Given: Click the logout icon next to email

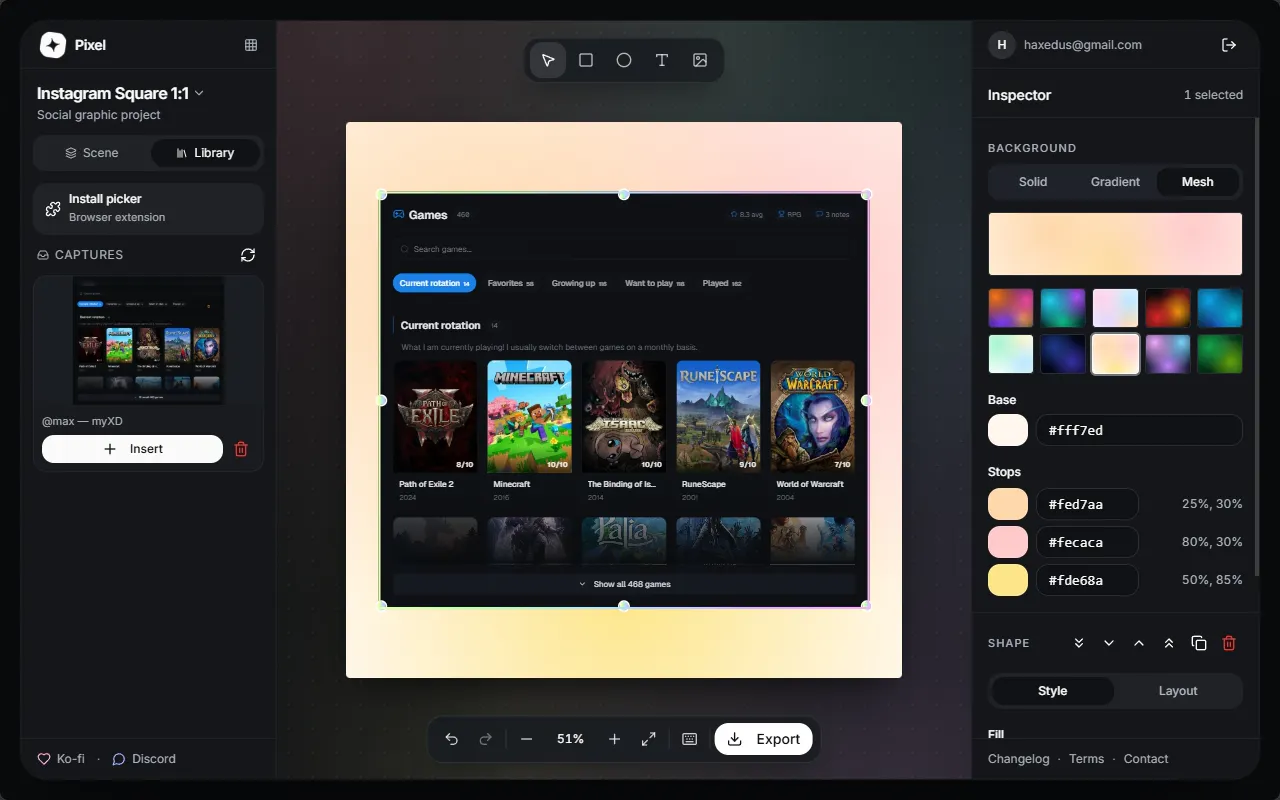Looking at the screenshot, I should [x=1229, y=45].
